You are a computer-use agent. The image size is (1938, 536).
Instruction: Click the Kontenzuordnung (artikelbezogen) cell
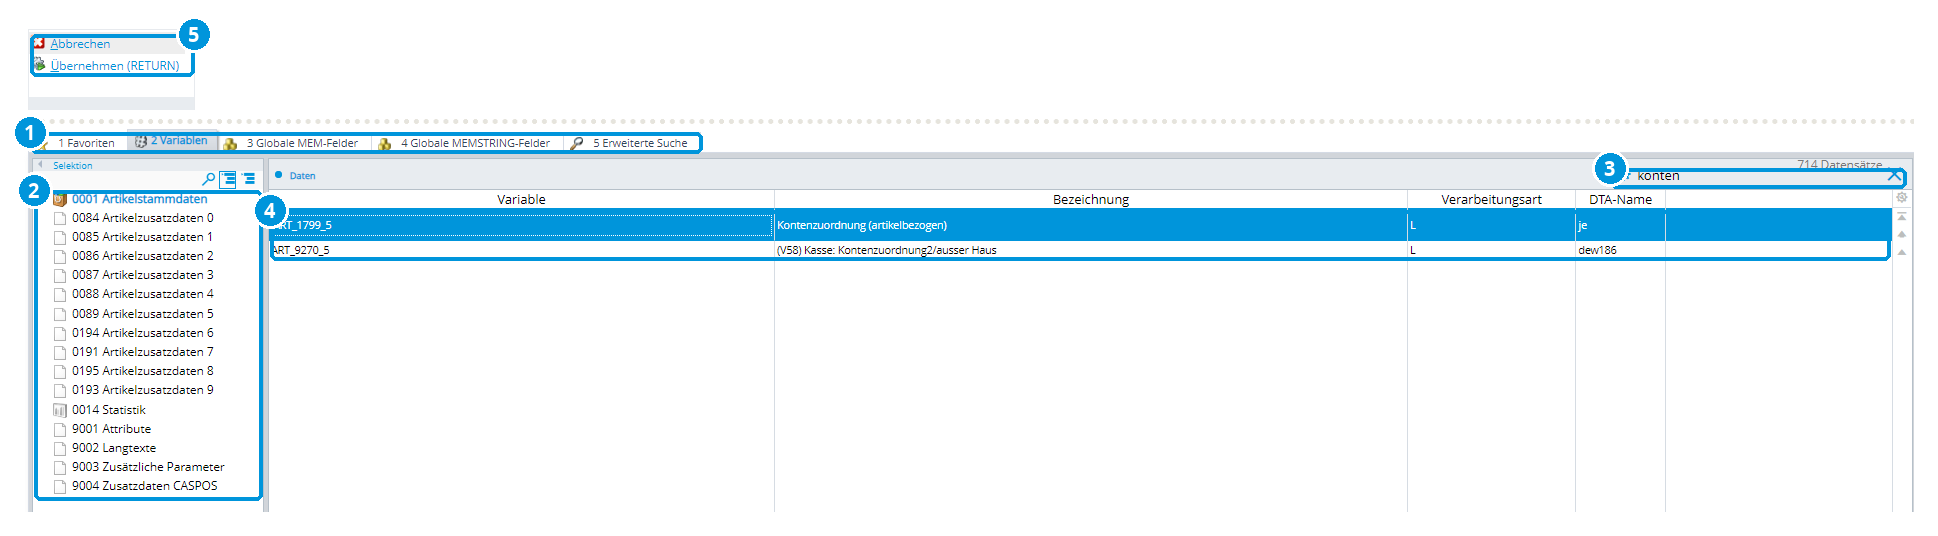click(x=1090, y=225)
